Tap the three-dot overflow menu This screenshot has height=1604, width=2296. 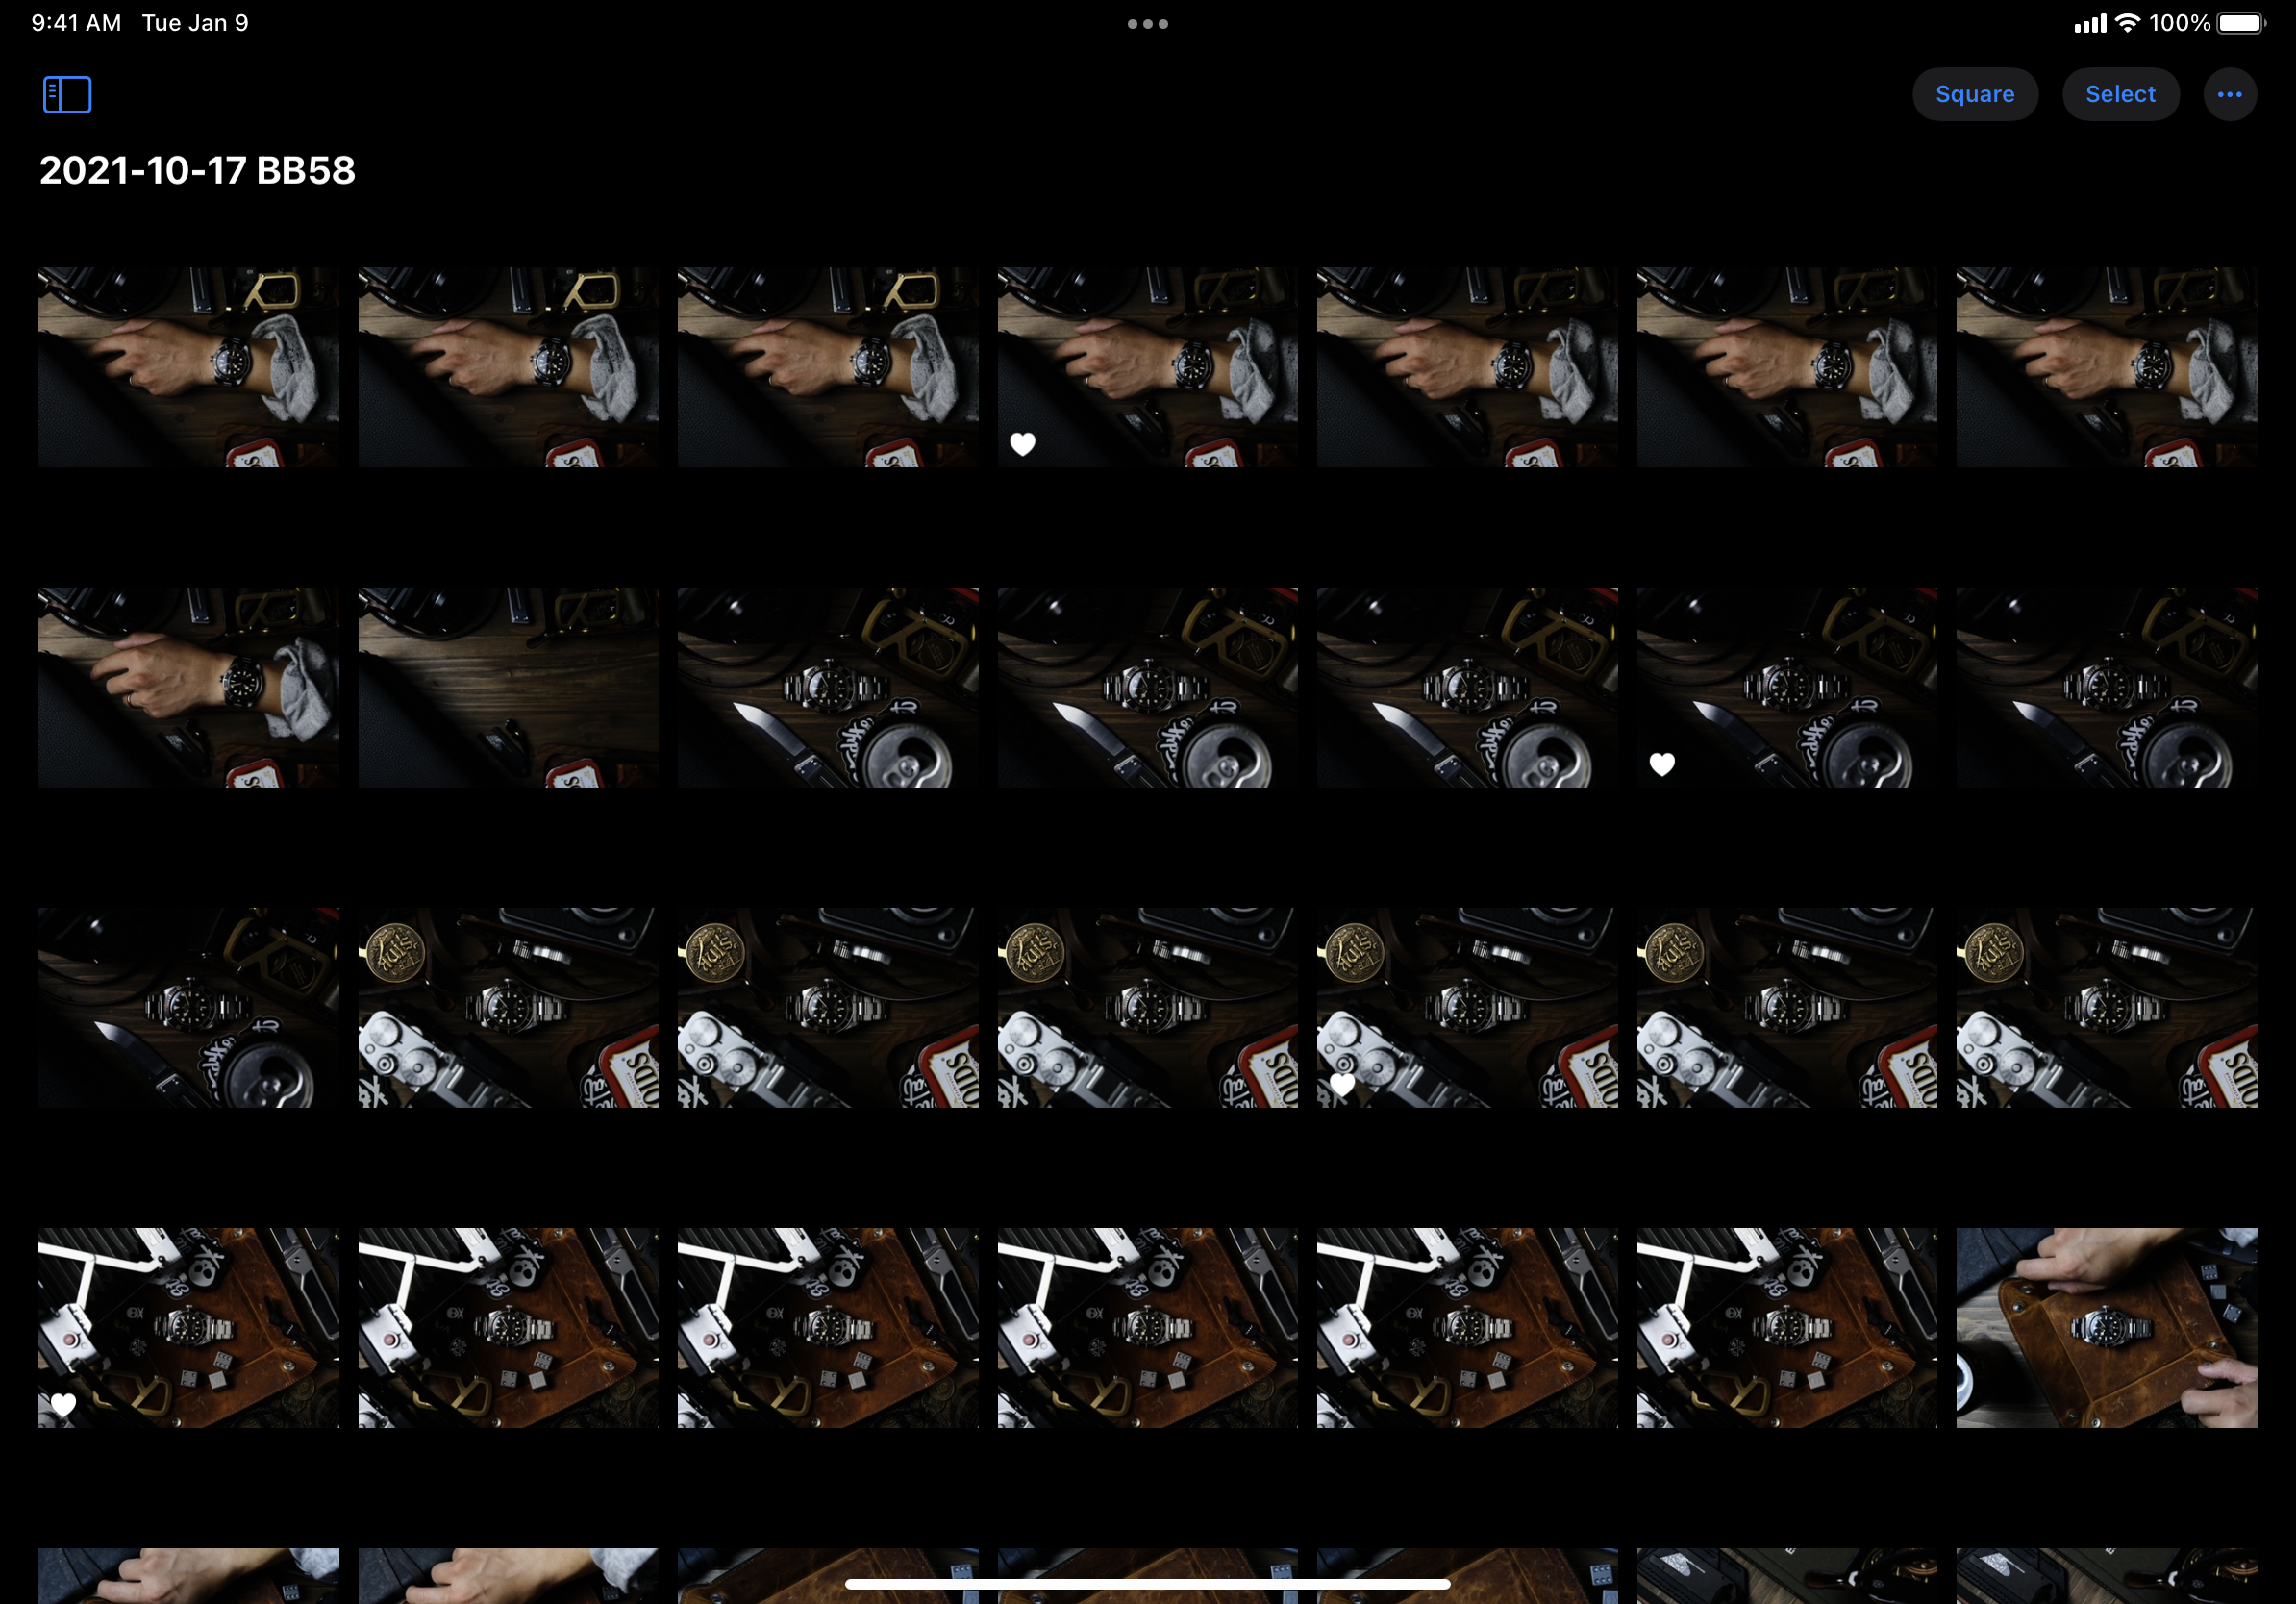(2230, 92)
